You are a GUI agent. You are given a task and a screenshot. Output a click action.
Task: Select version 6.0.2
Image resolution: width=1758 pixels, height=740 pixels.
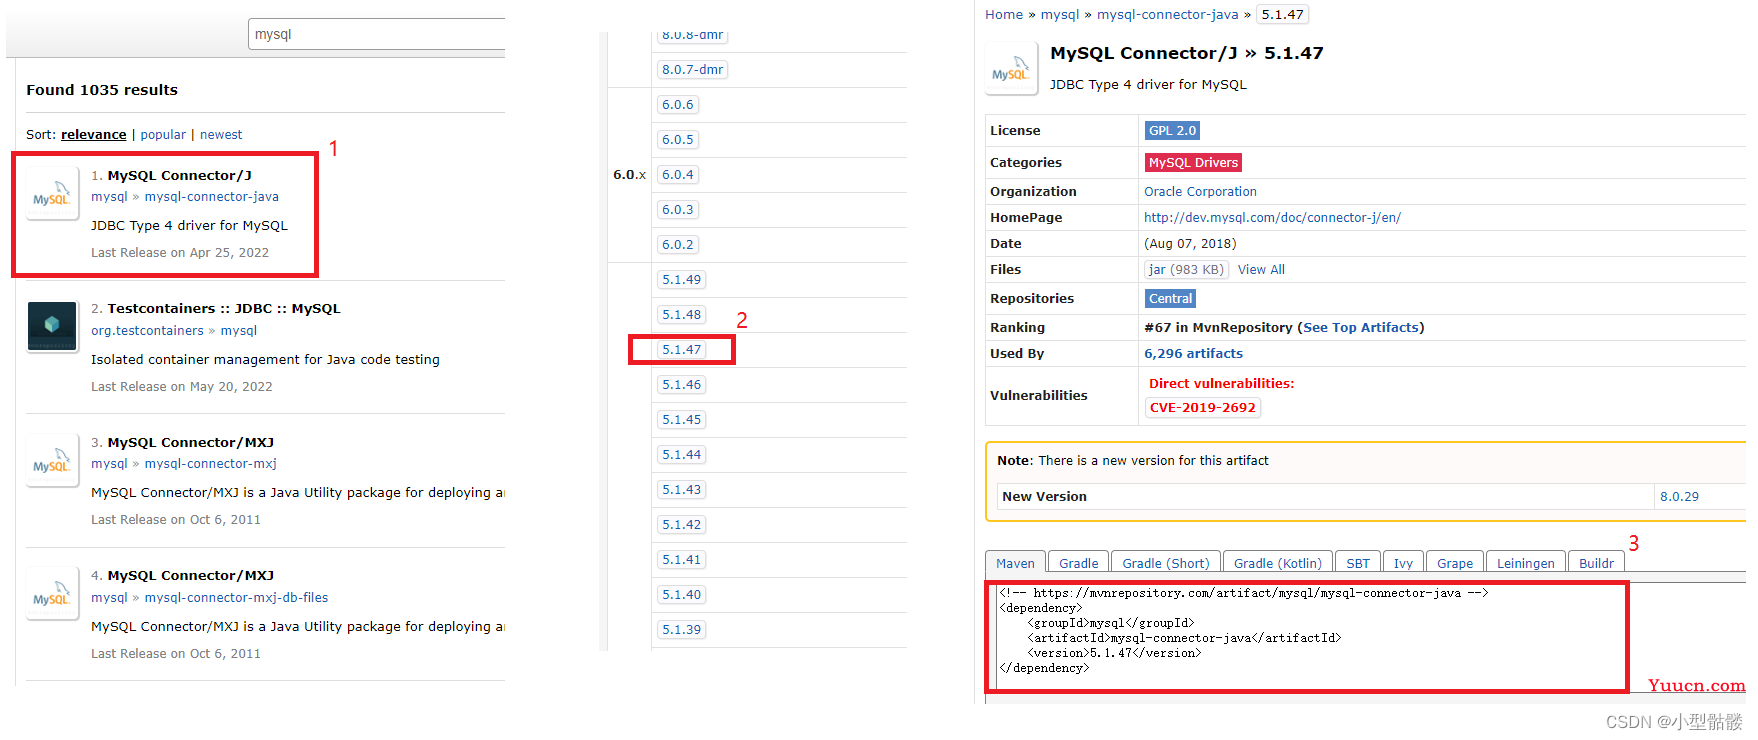click(x=678, y=245)
